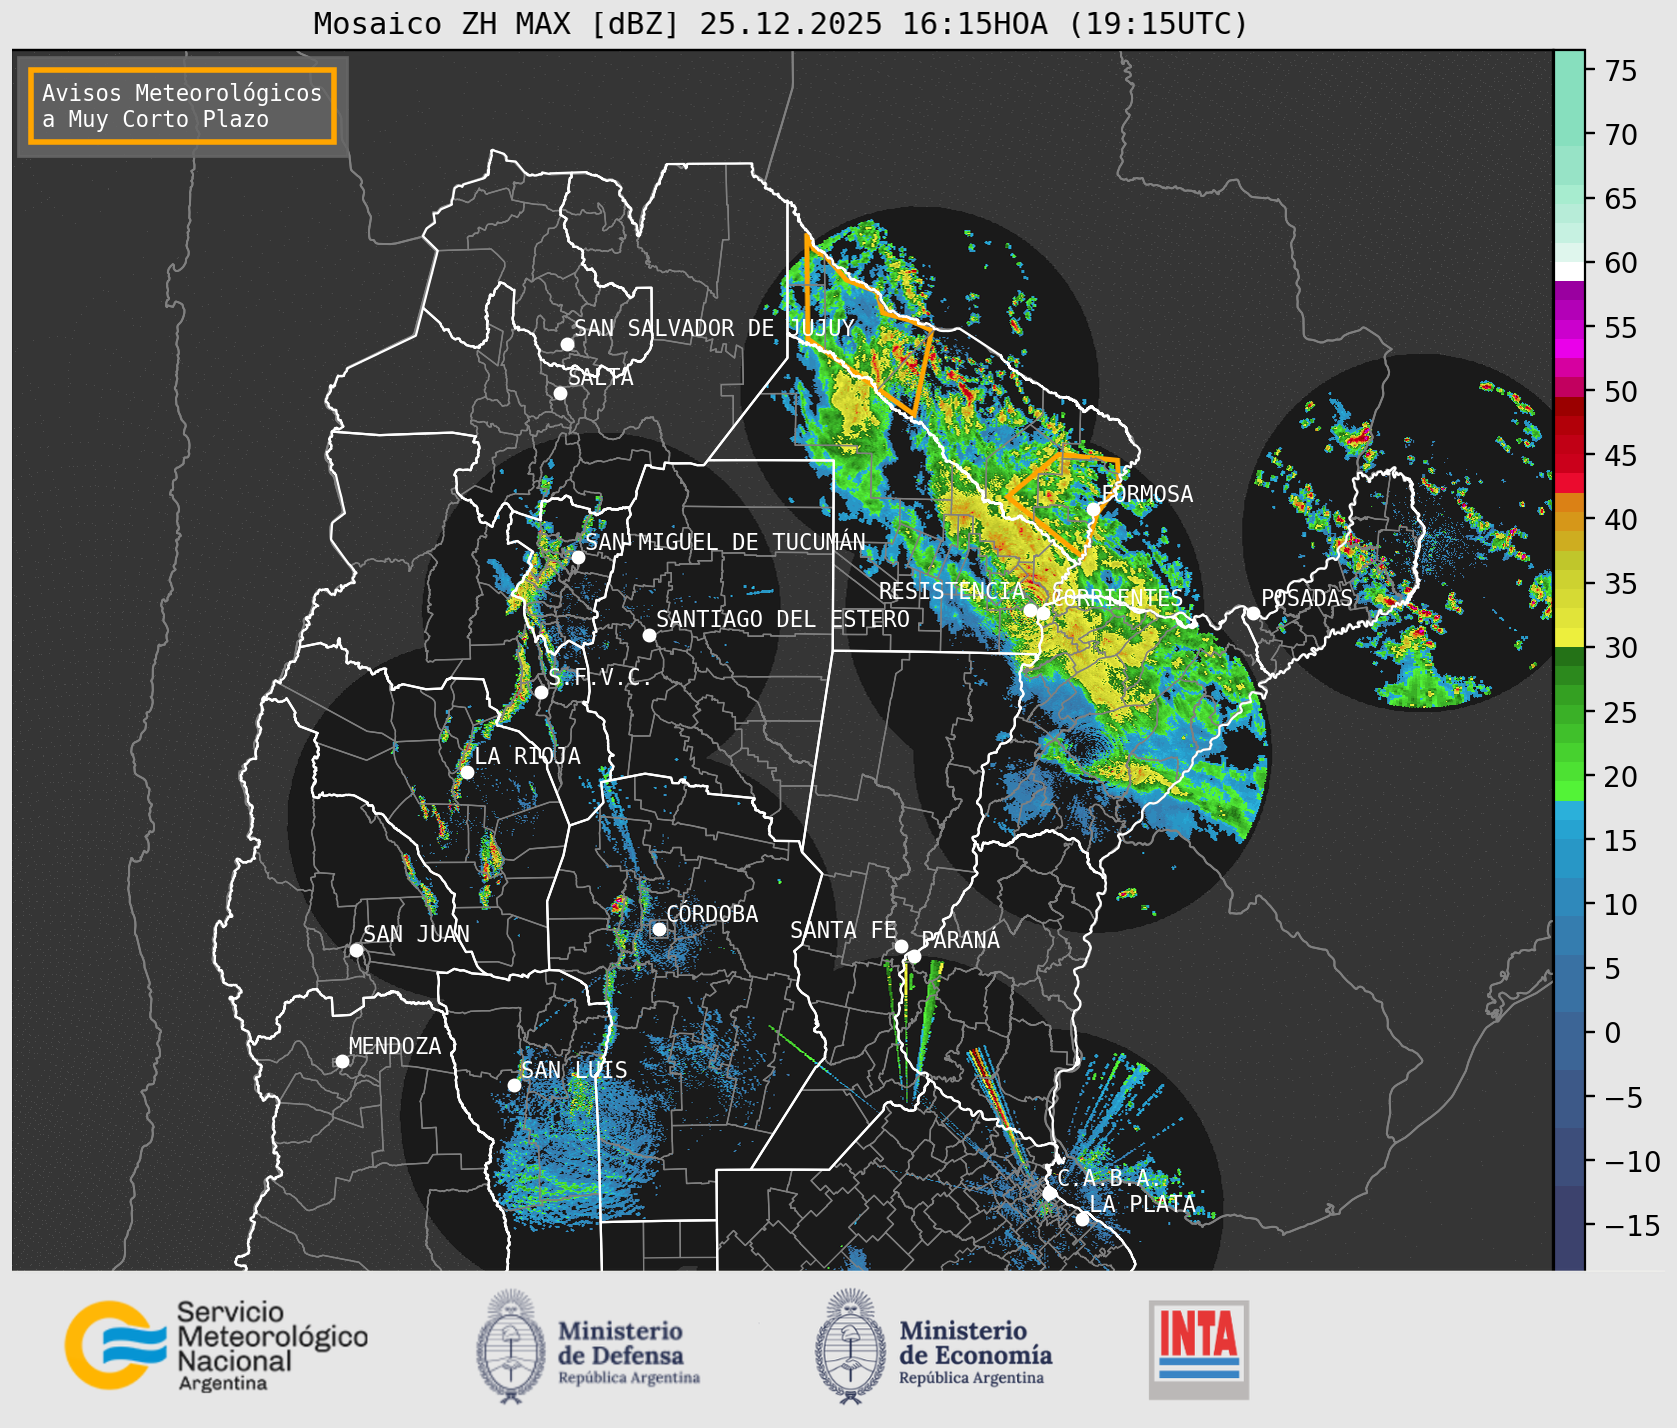Click the LA PLATA label text

1143,1204
